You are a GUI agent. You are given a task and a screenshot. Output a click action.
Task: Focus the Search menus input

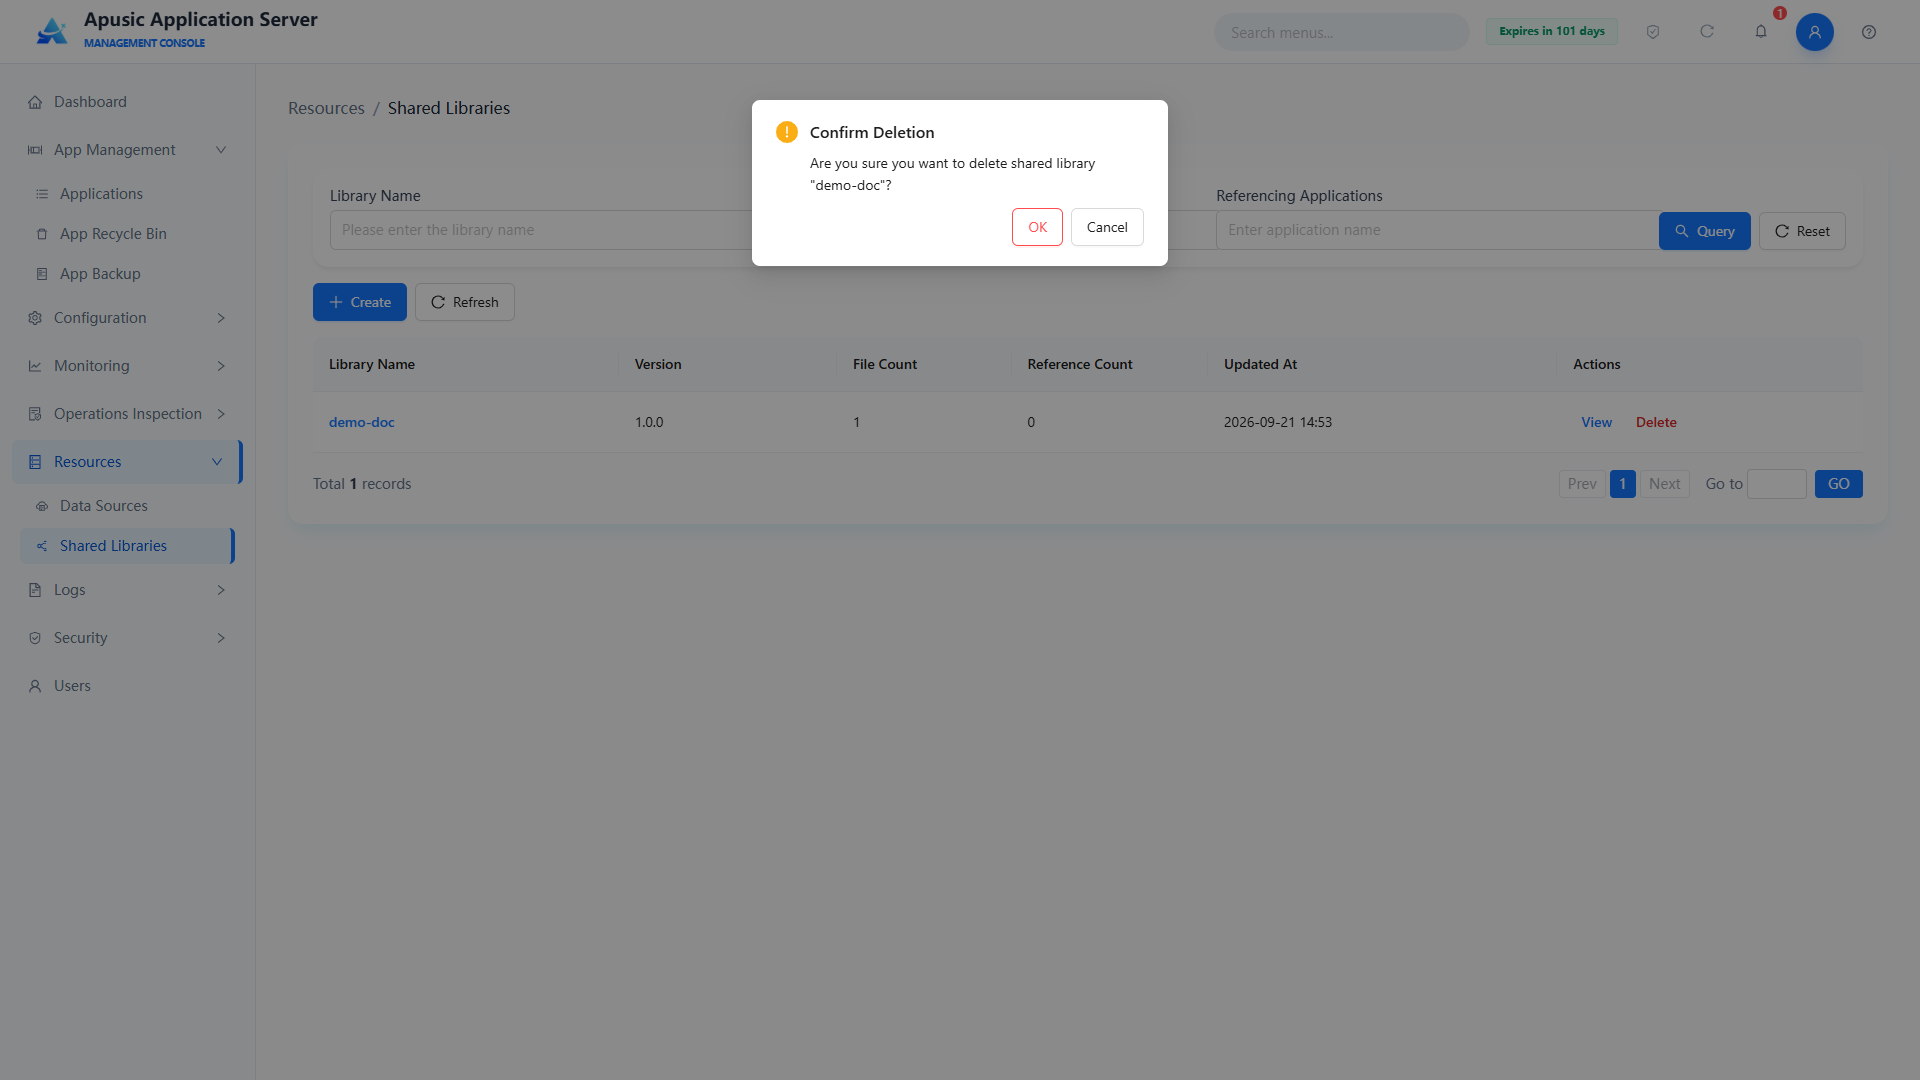coord(1341,32)
